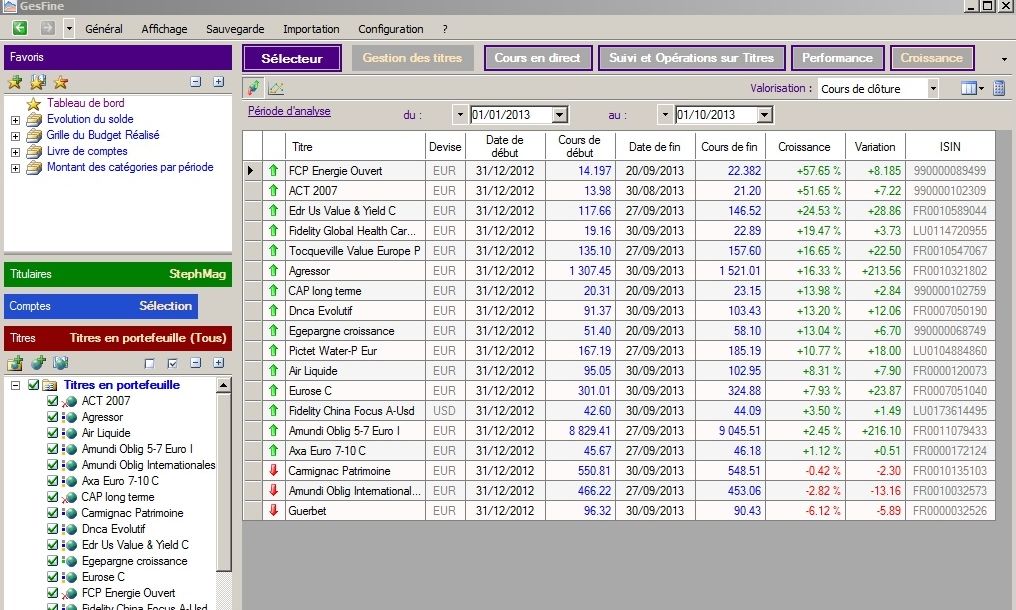
Task: Click the add favorite star icon
Action: point(14,82)
